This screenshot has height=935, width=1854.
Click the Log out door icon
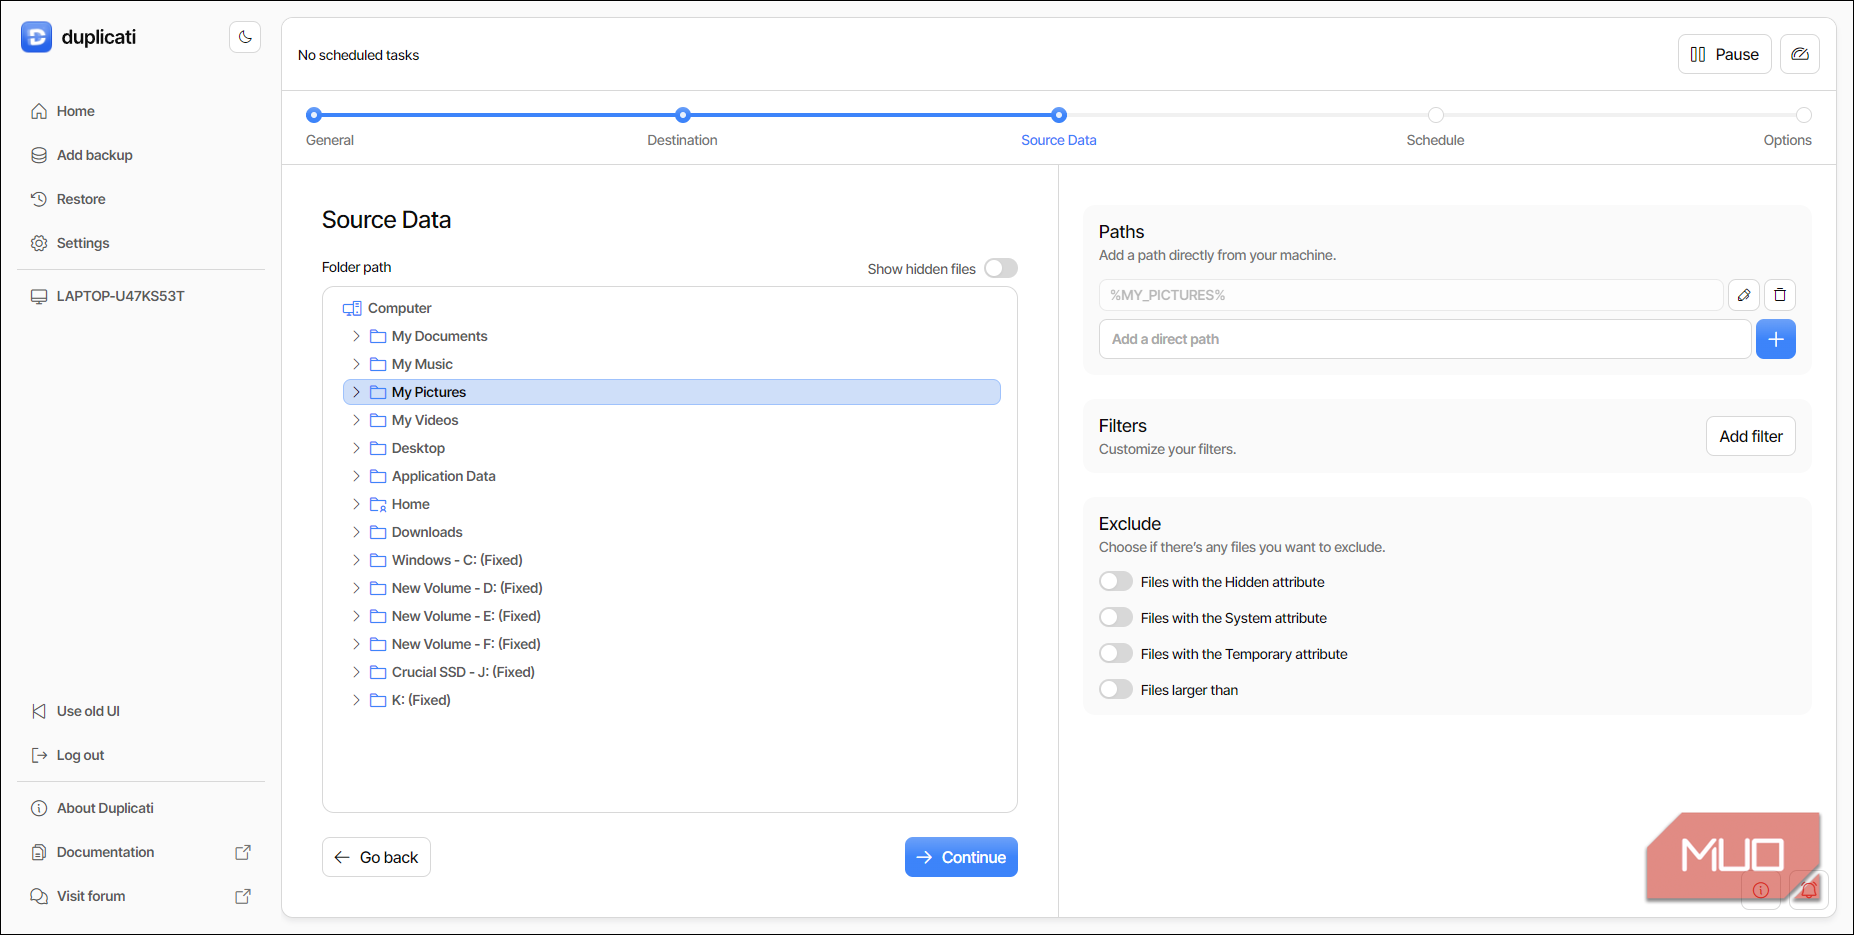[39, 755]
